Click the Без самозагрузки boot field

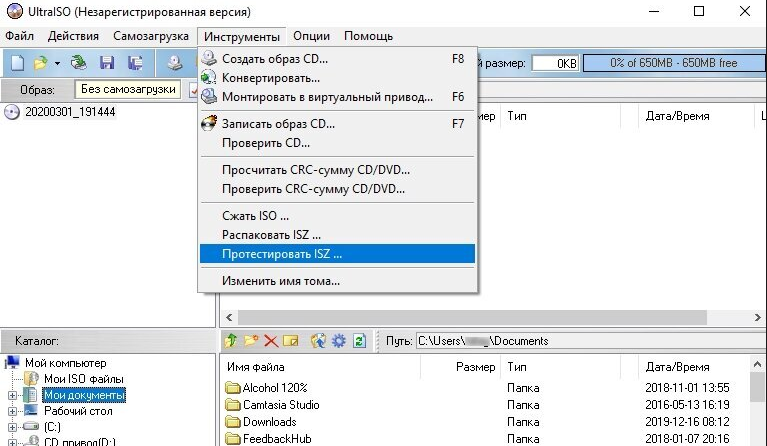[x=128, y=89]
